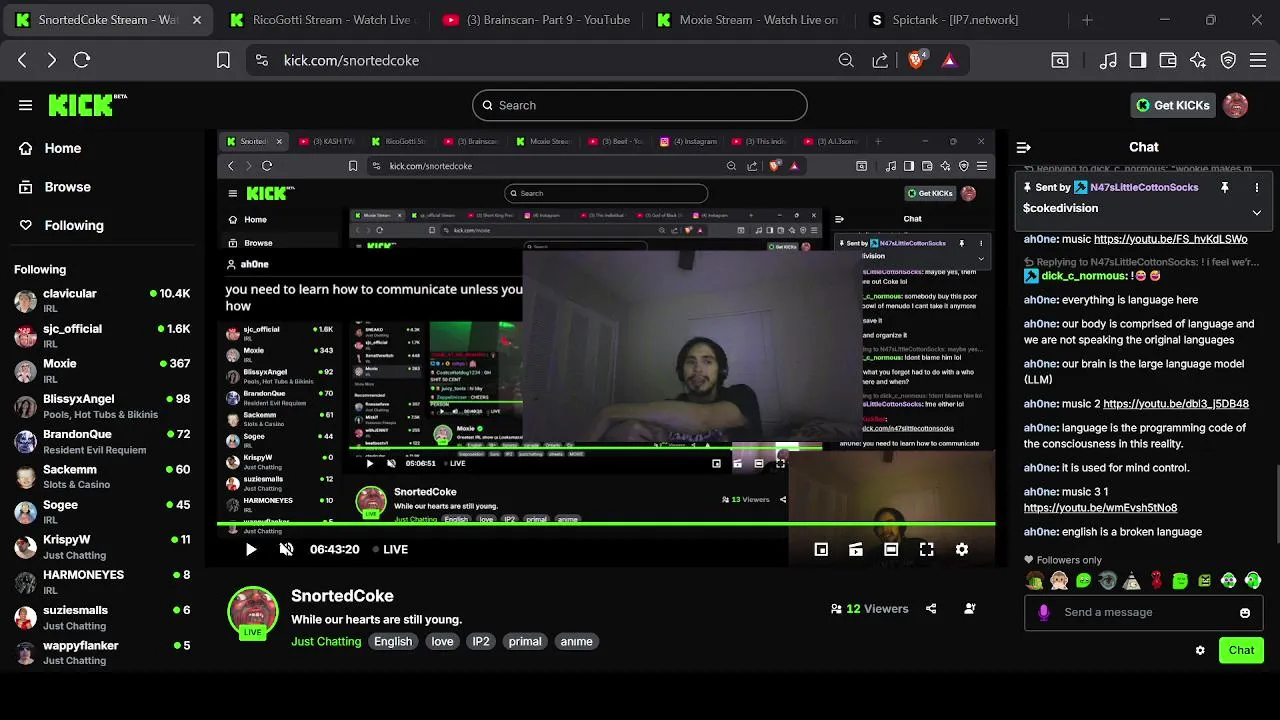
Task: Switch to the Moxie Stream tab
Action: [x=748, y=20]
